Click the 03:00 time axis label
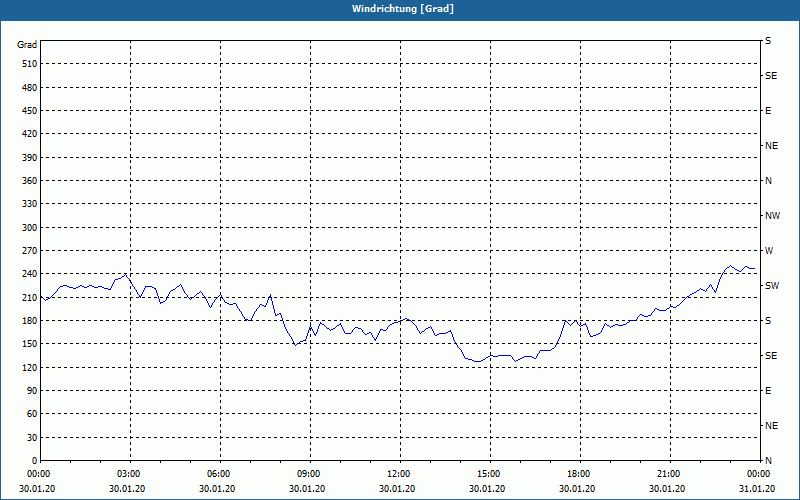The image size is (800, 500). click(x=127, y=474)
